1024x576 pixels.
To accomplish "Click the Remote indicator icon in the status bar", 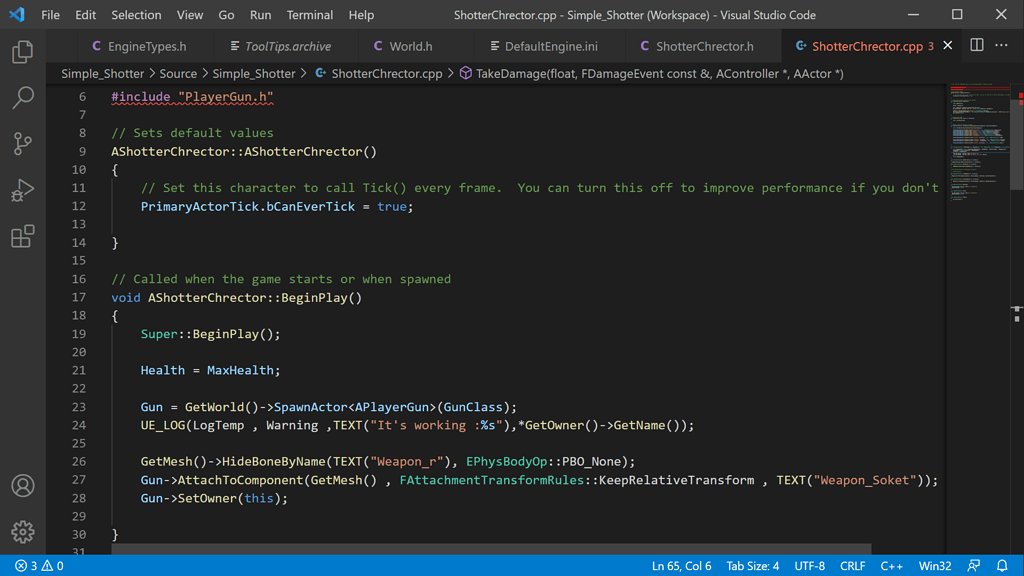I will pyautogui.click(x=974, y=565).
